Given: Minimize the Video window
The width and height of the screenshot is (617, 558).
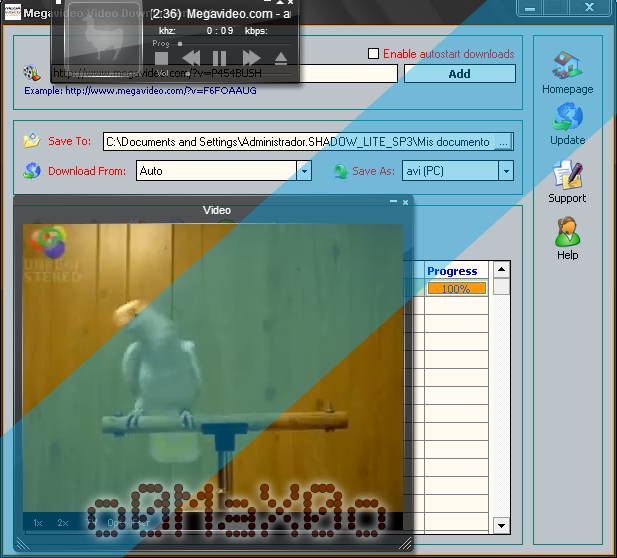Looking at the screenshot, I should [393, 202].
